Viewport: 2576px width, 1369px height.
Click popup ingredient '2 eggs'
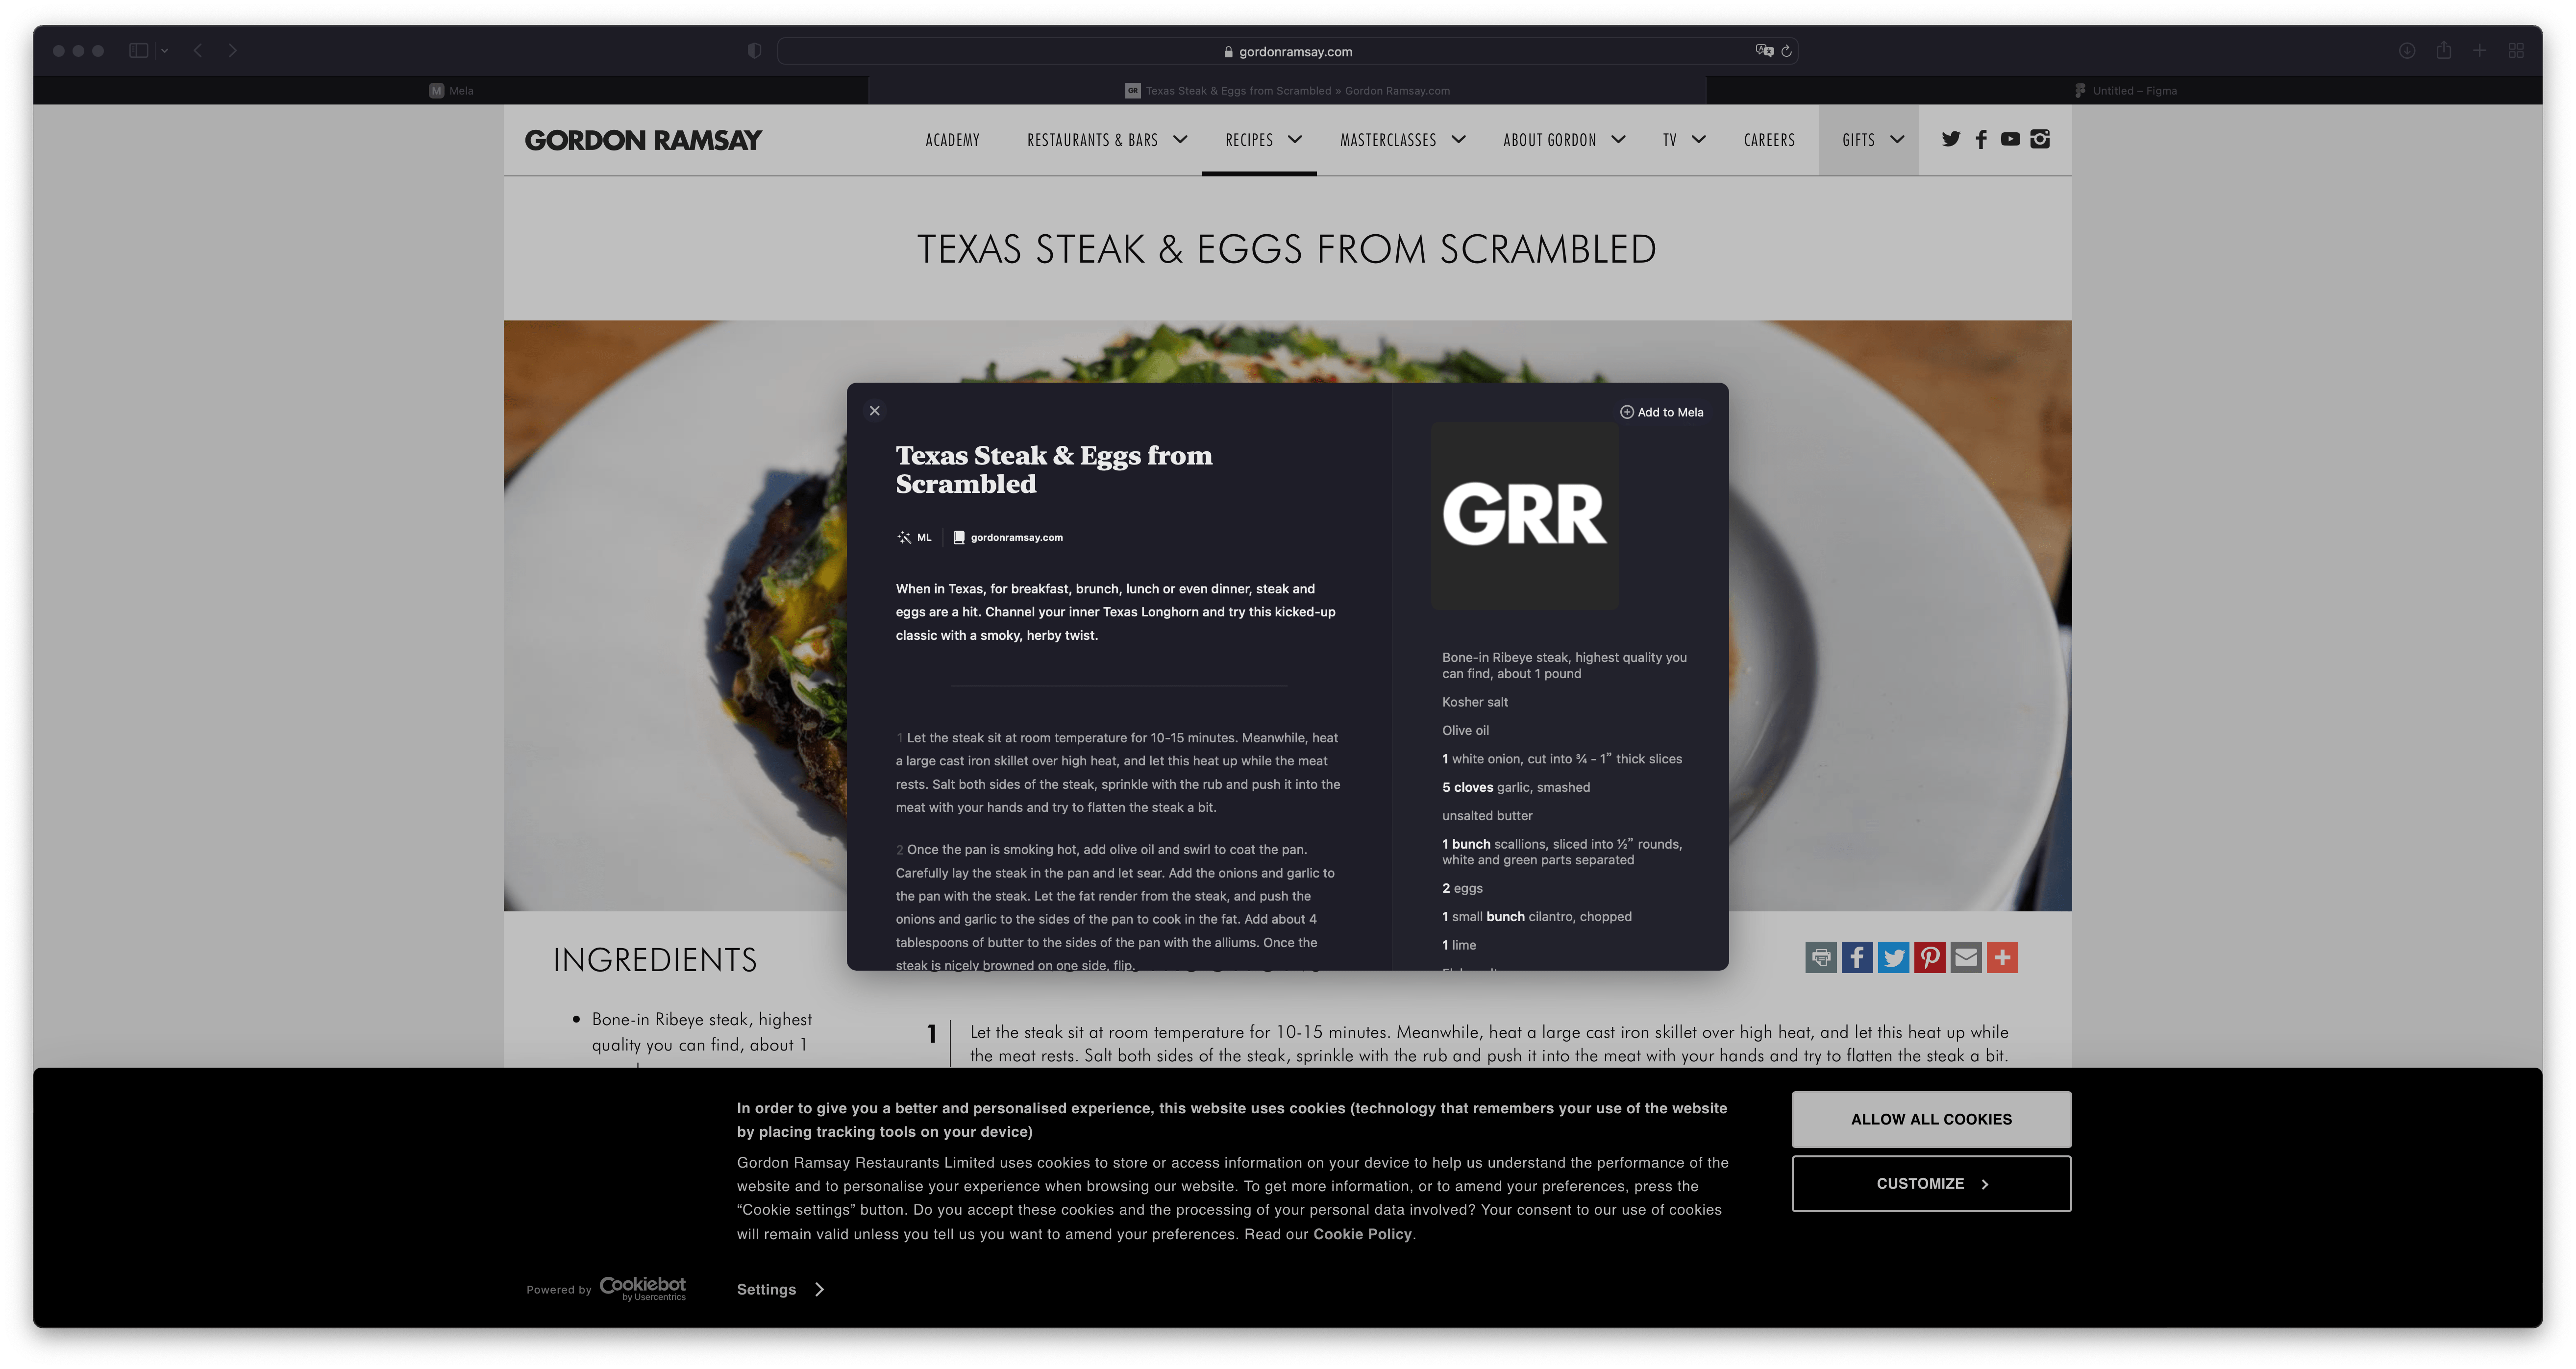[1462, 888]
